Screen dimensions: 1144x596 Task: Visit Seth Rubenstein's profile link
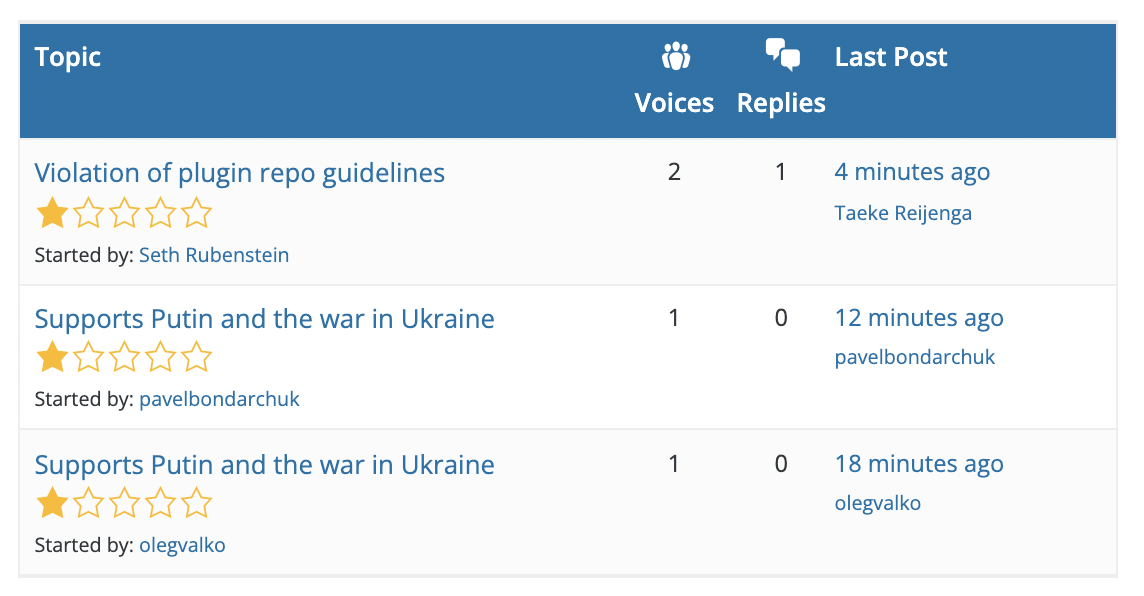pyautogui.click(x=214, y=255)
